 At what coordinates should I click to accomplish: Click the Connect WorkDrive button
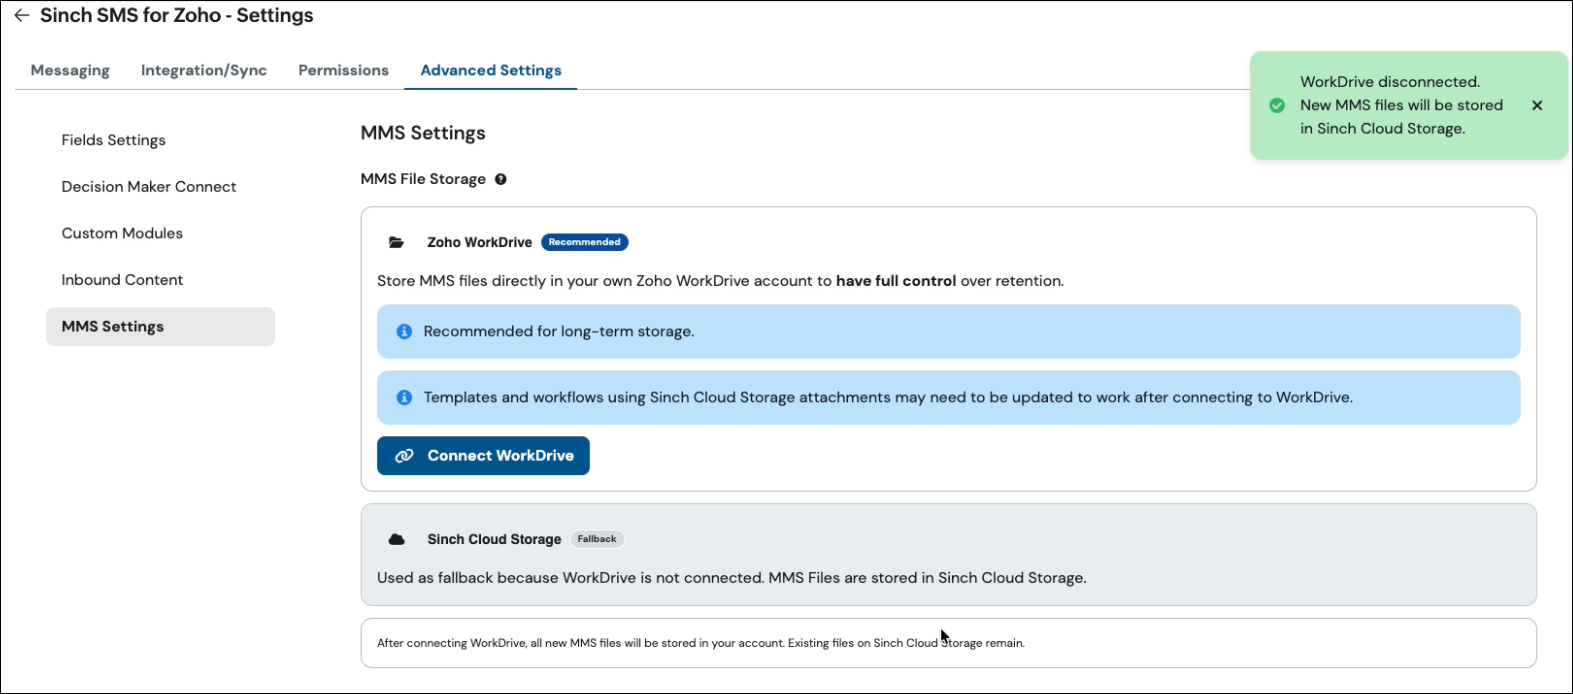[x=483, y=455]
